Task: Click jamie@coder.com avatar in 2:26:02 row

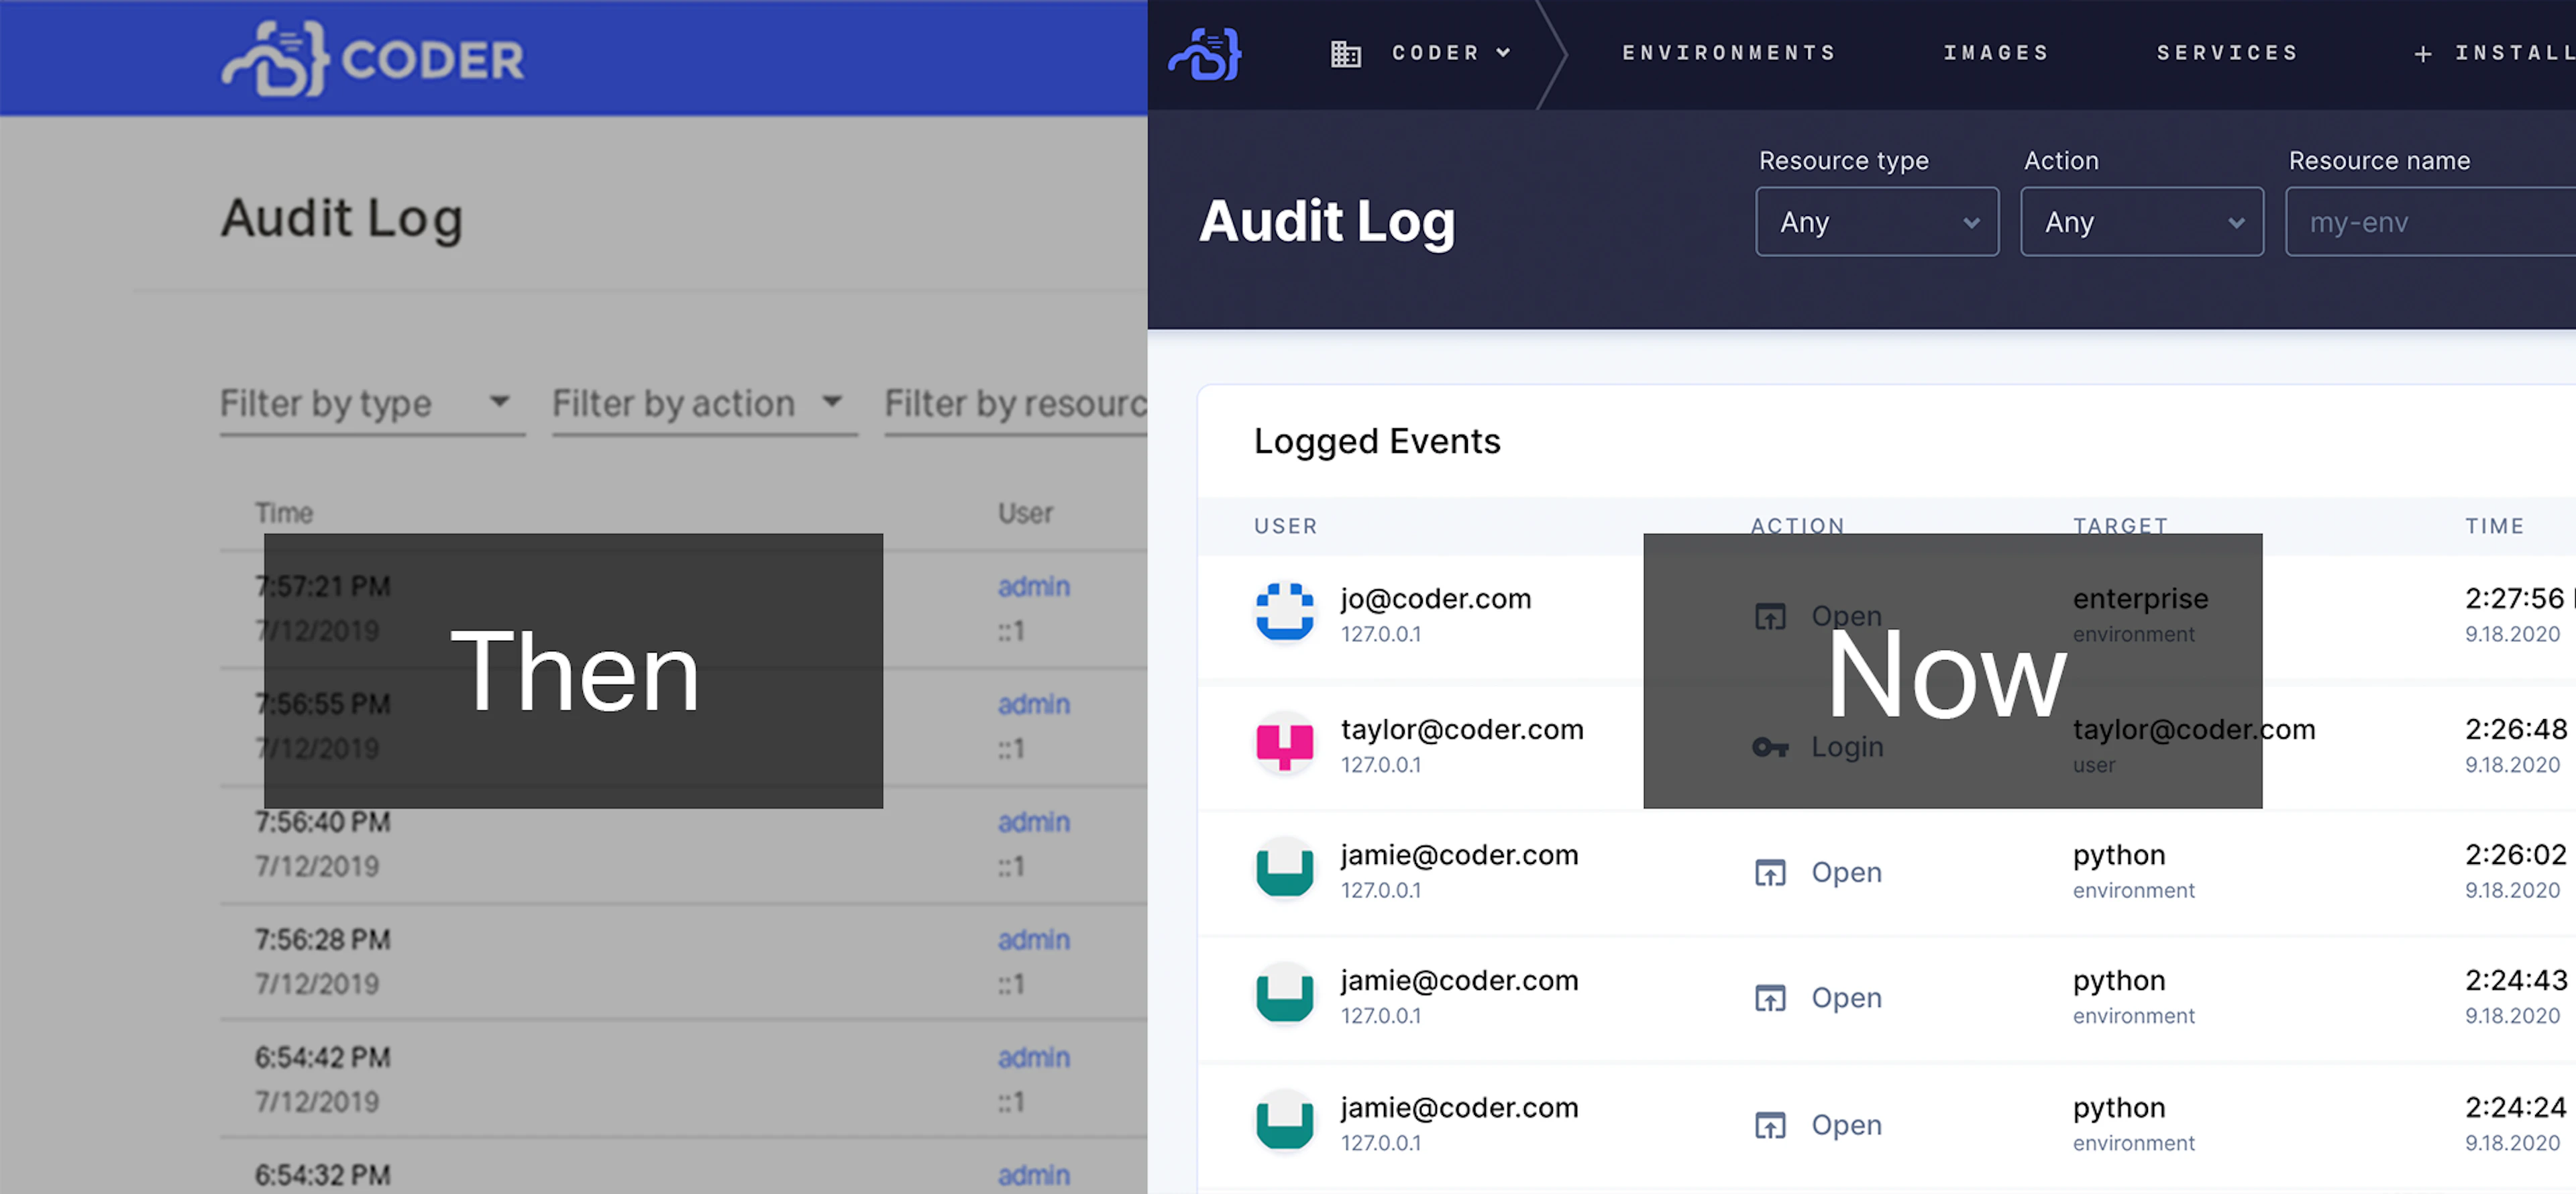Action: point(1284,869)
